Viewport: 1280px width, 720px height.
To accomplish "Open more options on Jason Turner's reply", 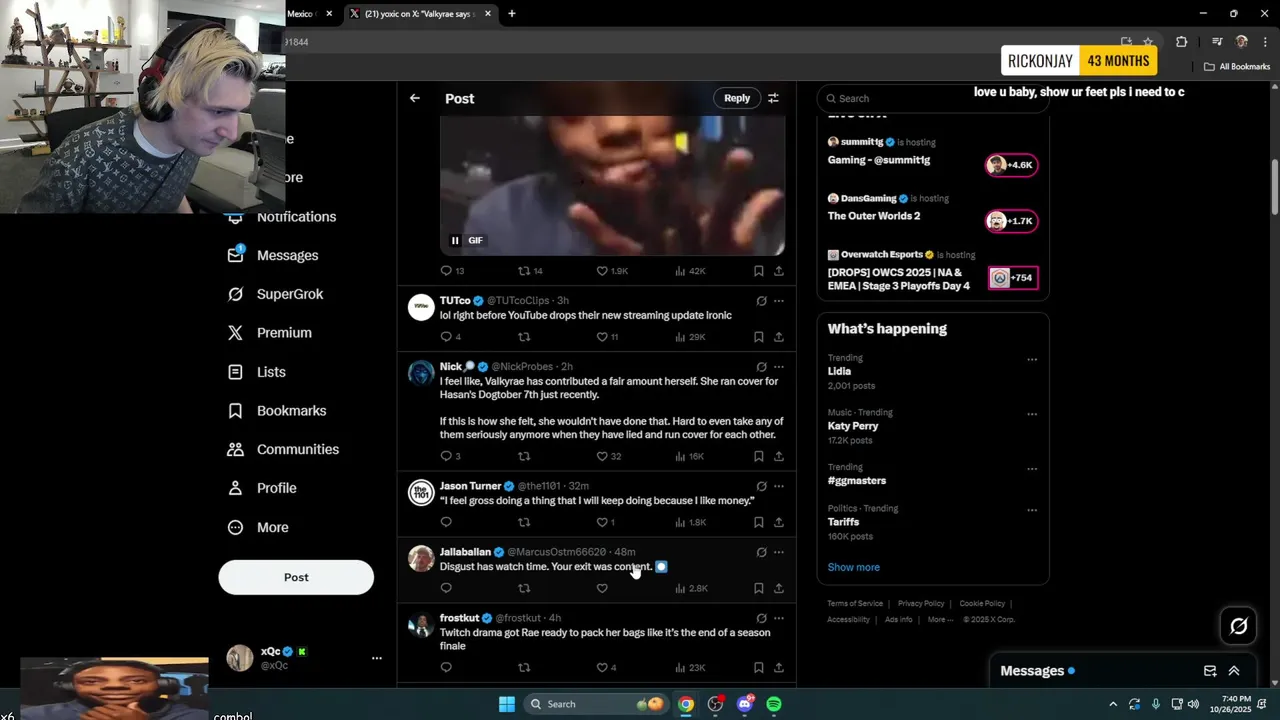I will click(x=779, y=486).
